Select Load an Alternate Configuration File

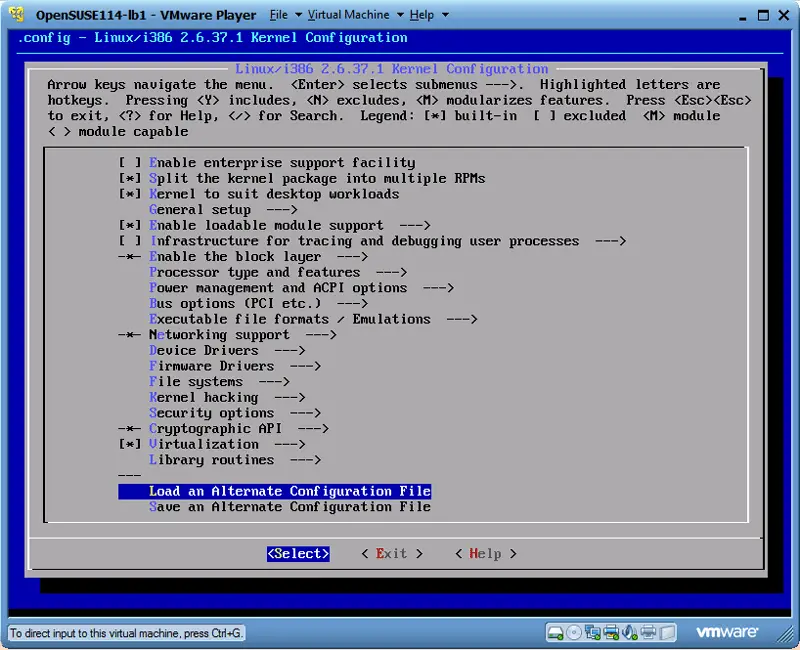(274, 491)
